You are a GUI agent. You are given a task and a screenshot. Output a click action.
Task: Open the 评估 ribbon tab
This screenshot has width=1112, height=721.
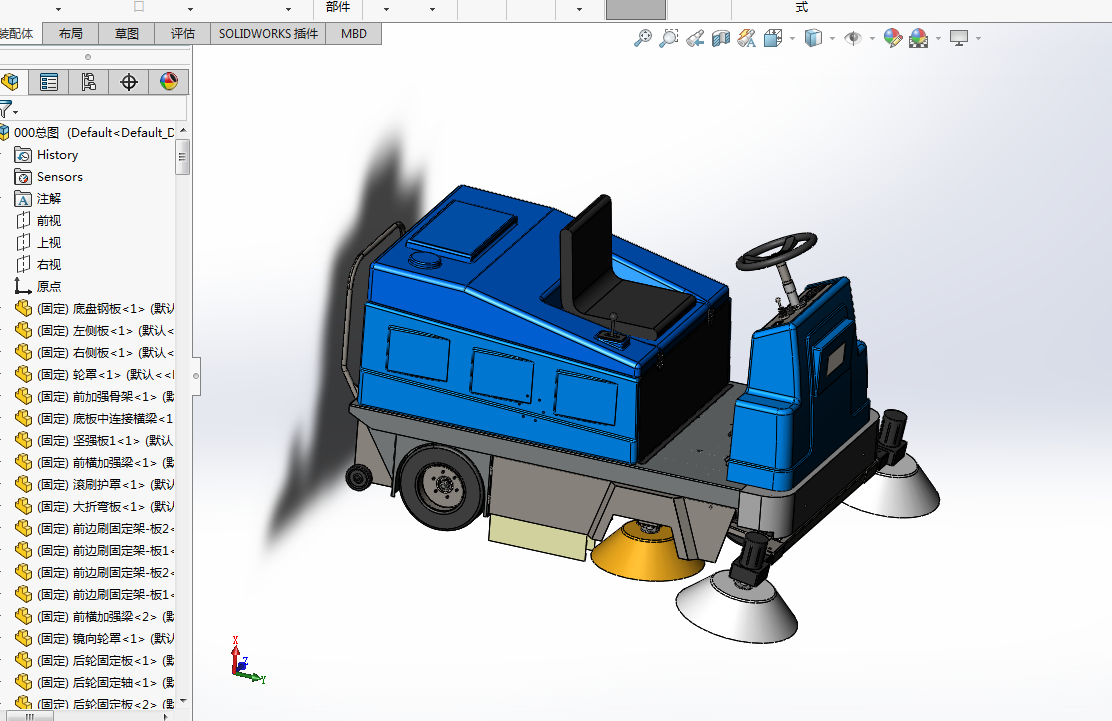point(182,33)
